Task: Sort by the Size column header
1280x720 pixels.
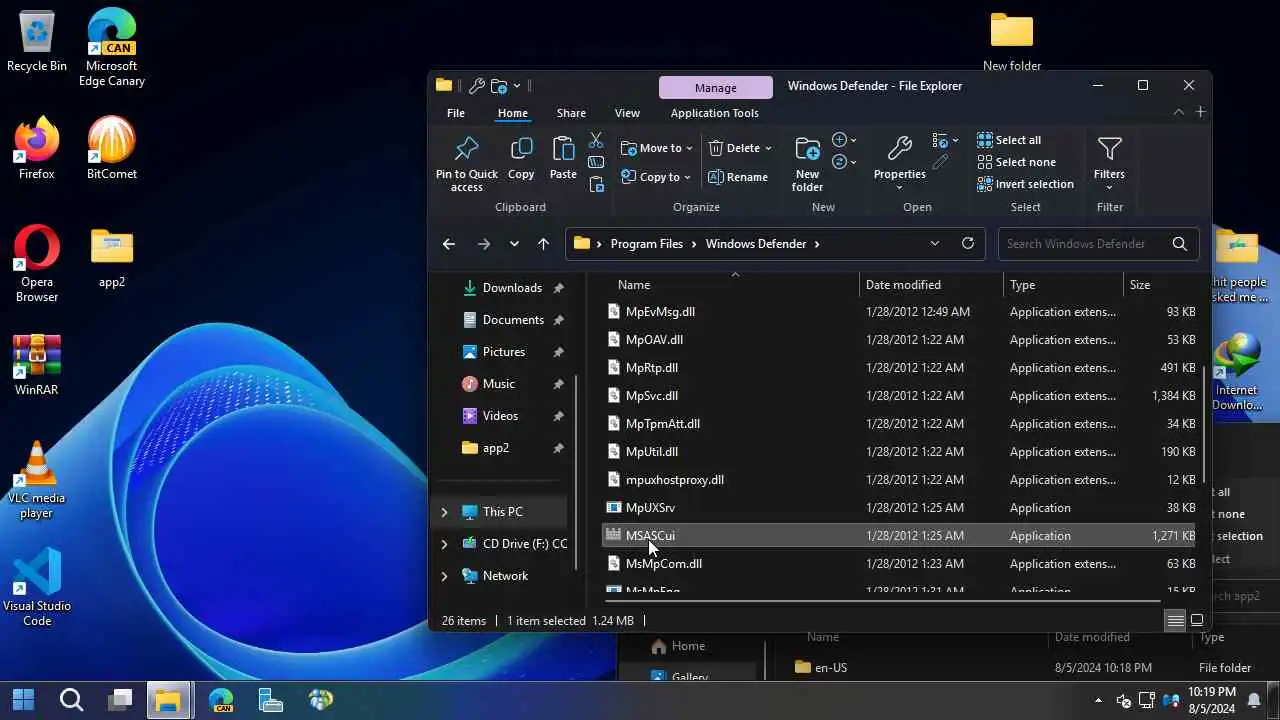Action: (x=1162, y=285)
